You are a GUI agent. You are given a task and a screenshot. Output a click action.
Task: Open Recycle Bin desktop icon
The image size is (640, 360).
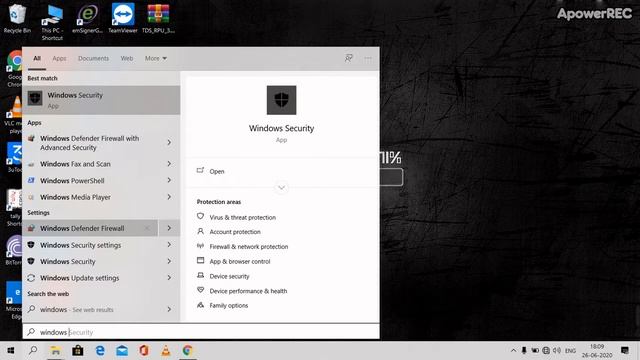[x=17, y=18]
